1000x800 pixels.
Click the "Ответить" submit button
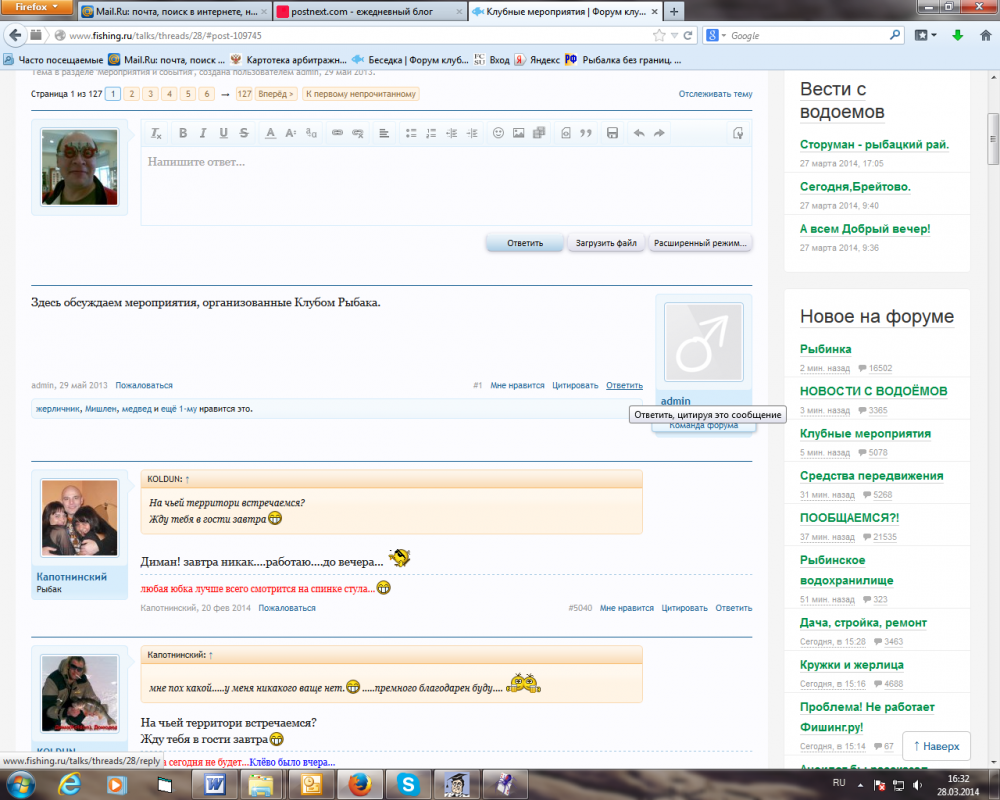(524, 243)
